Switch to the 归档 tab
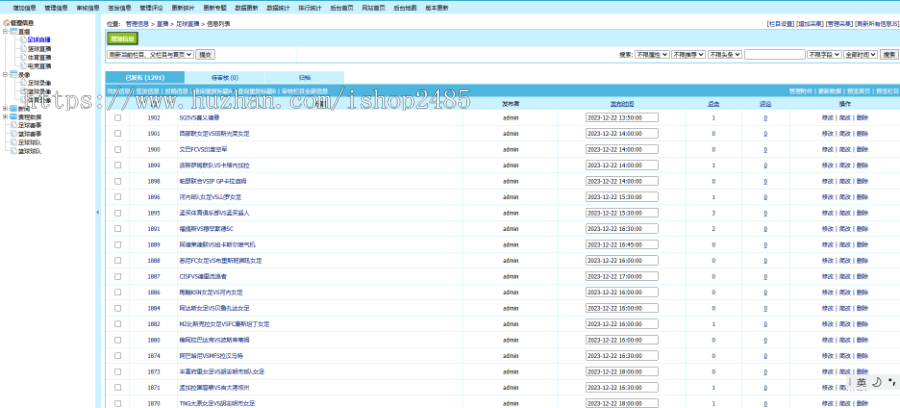 (305, 77)
